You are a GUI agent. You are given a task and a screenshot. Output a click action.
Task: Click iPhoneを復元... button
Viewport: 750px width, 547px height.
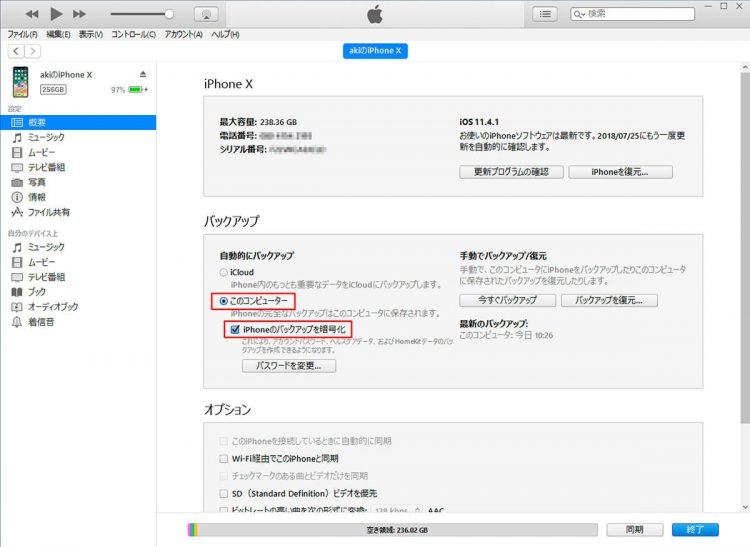[620, 172]
